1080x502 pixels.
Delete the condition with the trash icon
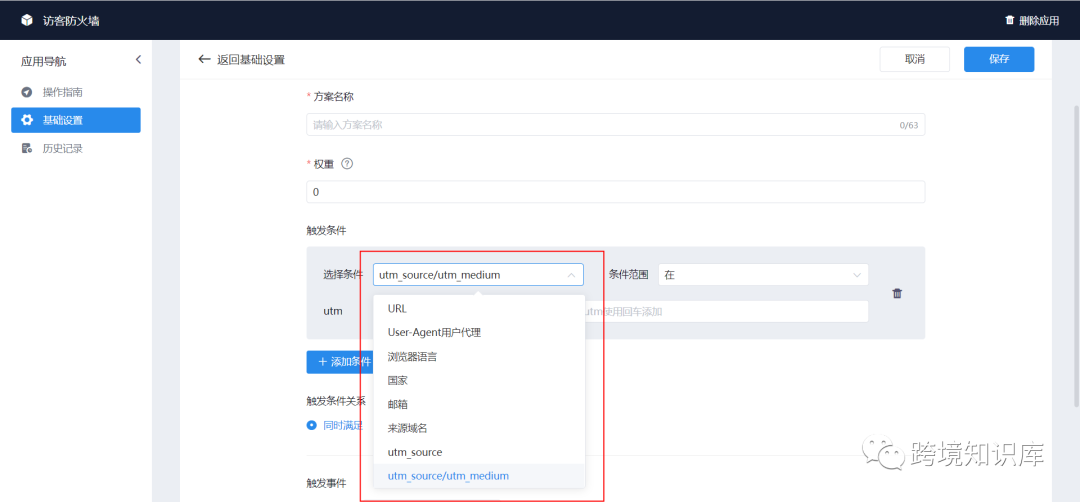(x=897, y=293)
